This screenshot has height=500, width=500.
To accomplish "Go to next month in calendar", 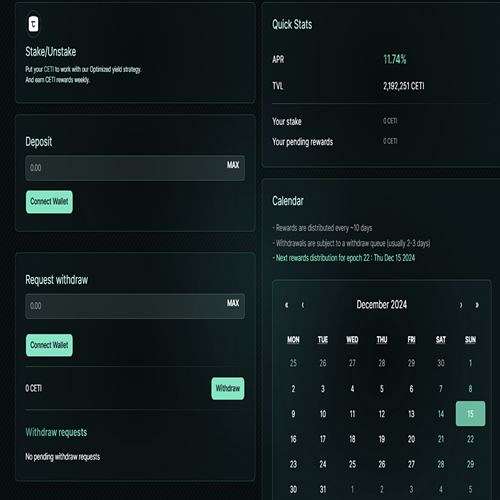I will point(461,305).
